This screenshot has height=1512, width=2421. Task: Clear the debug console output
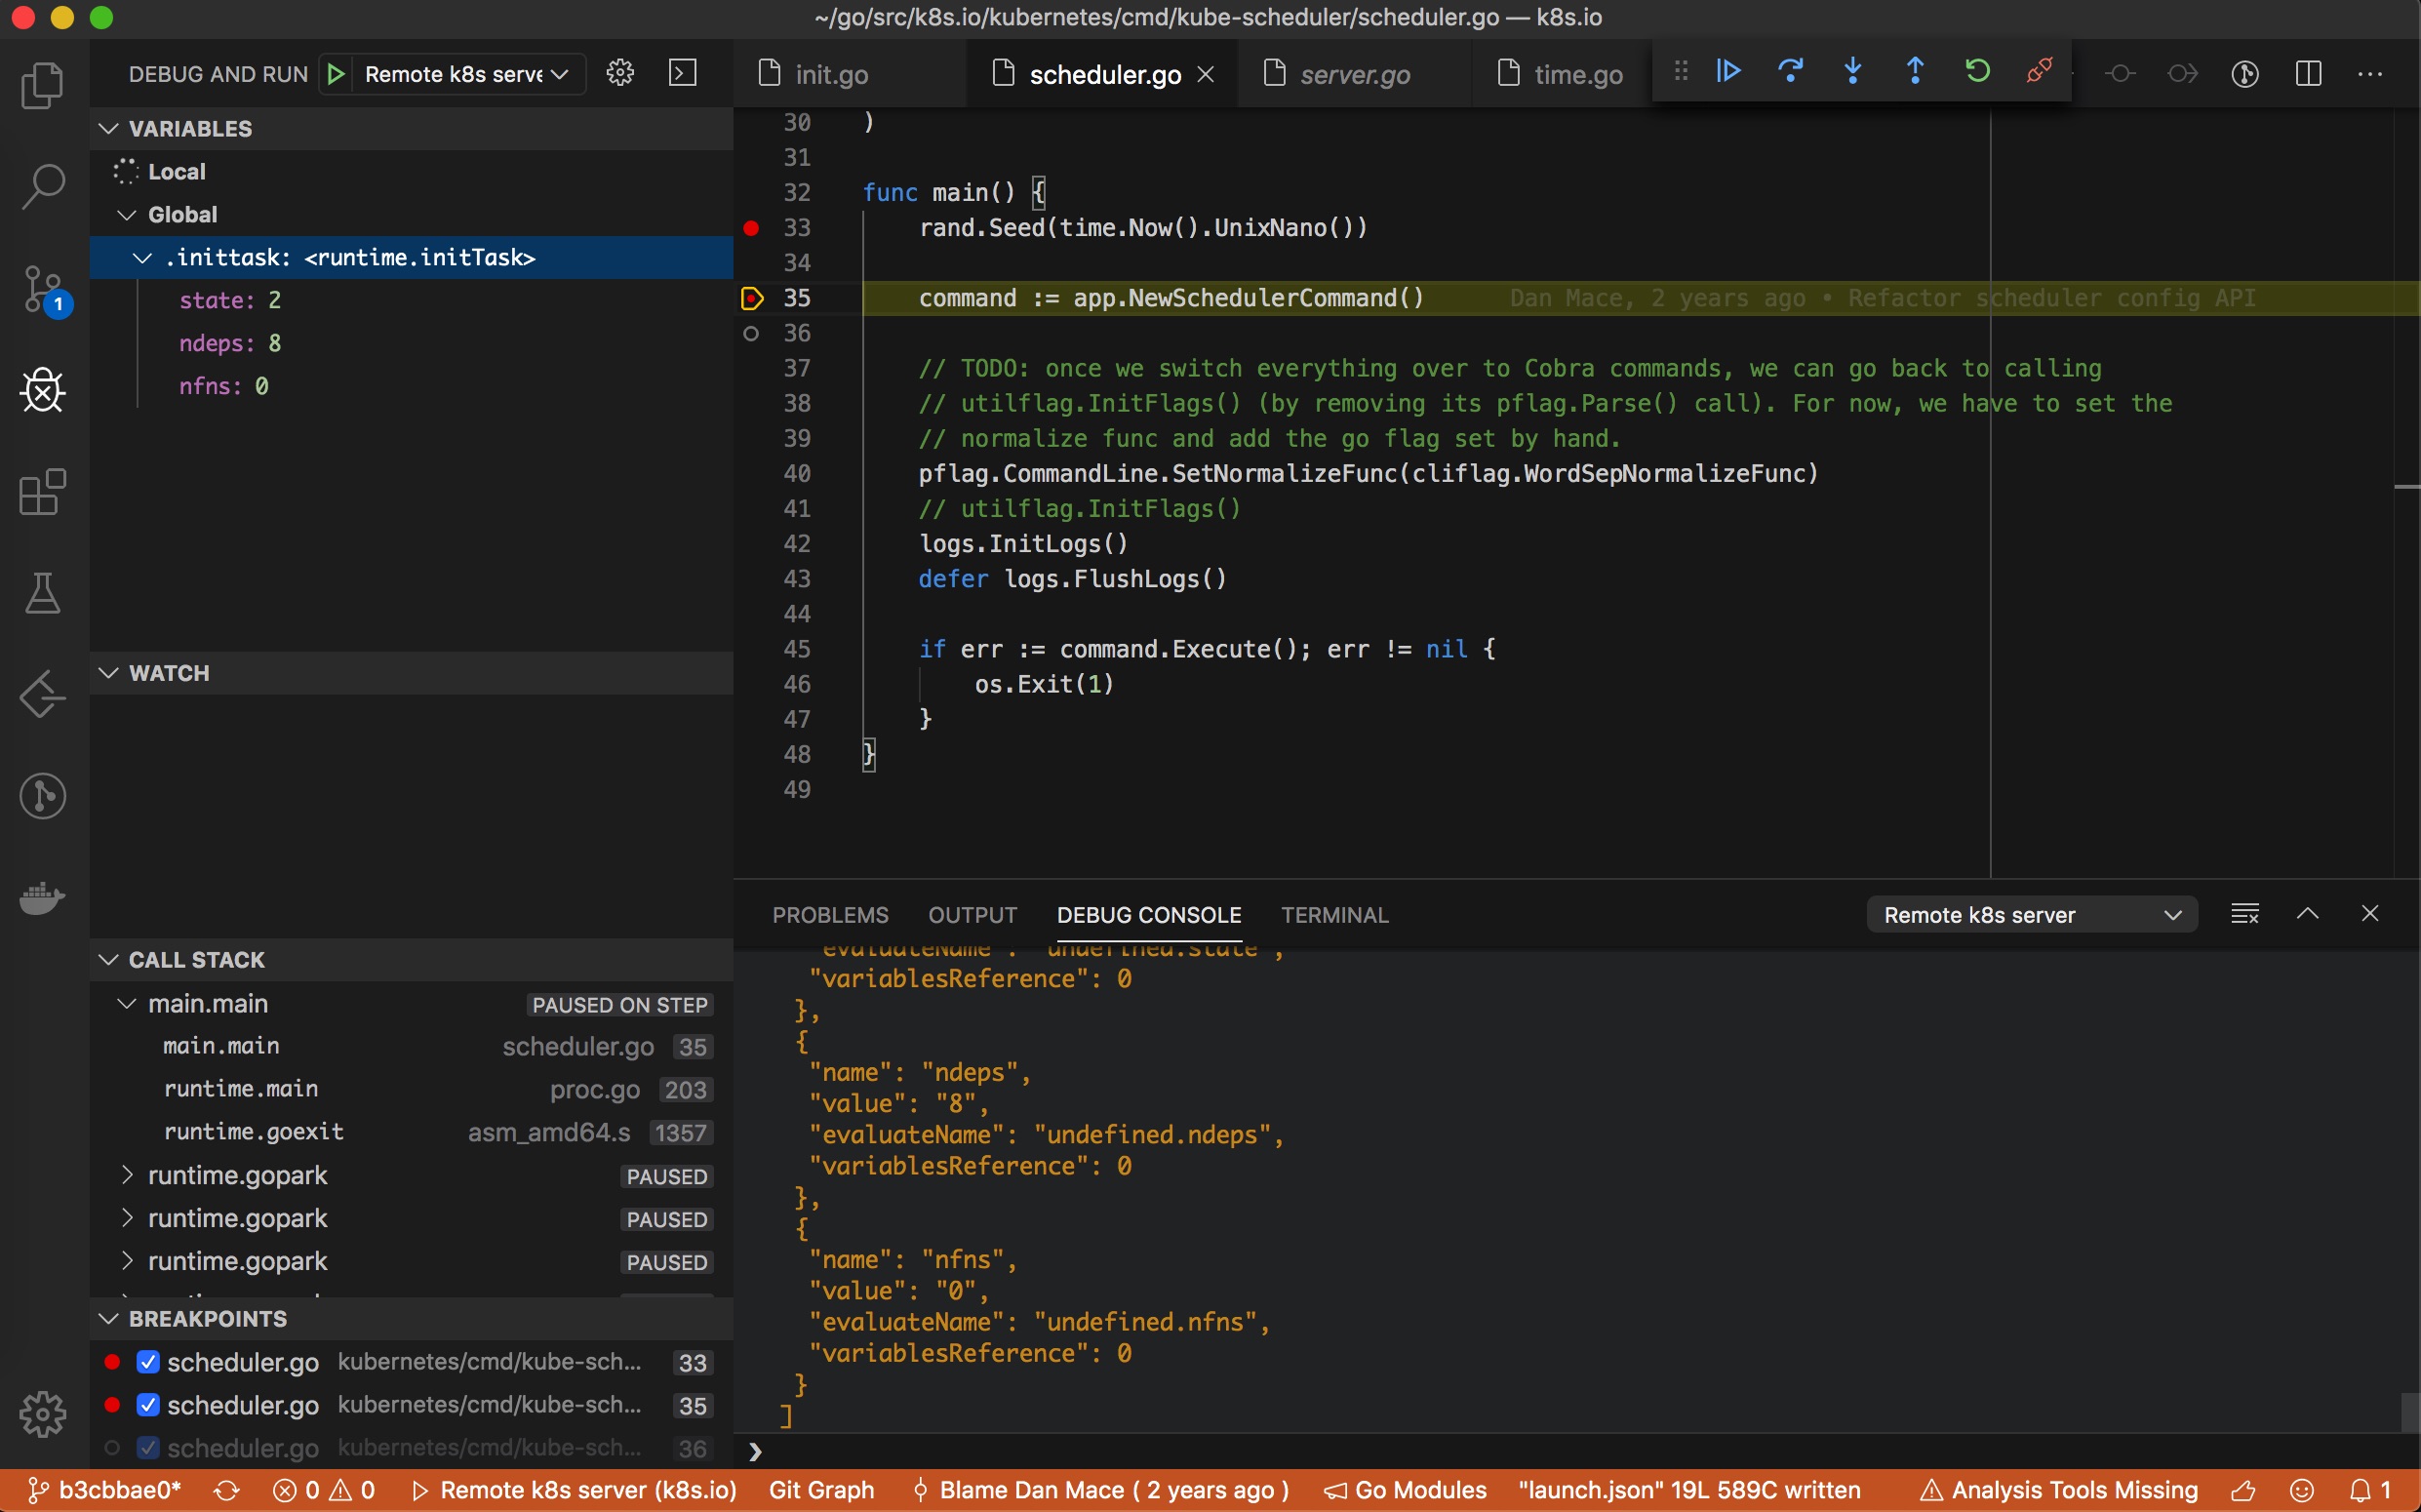click(x=2245, y=913)
